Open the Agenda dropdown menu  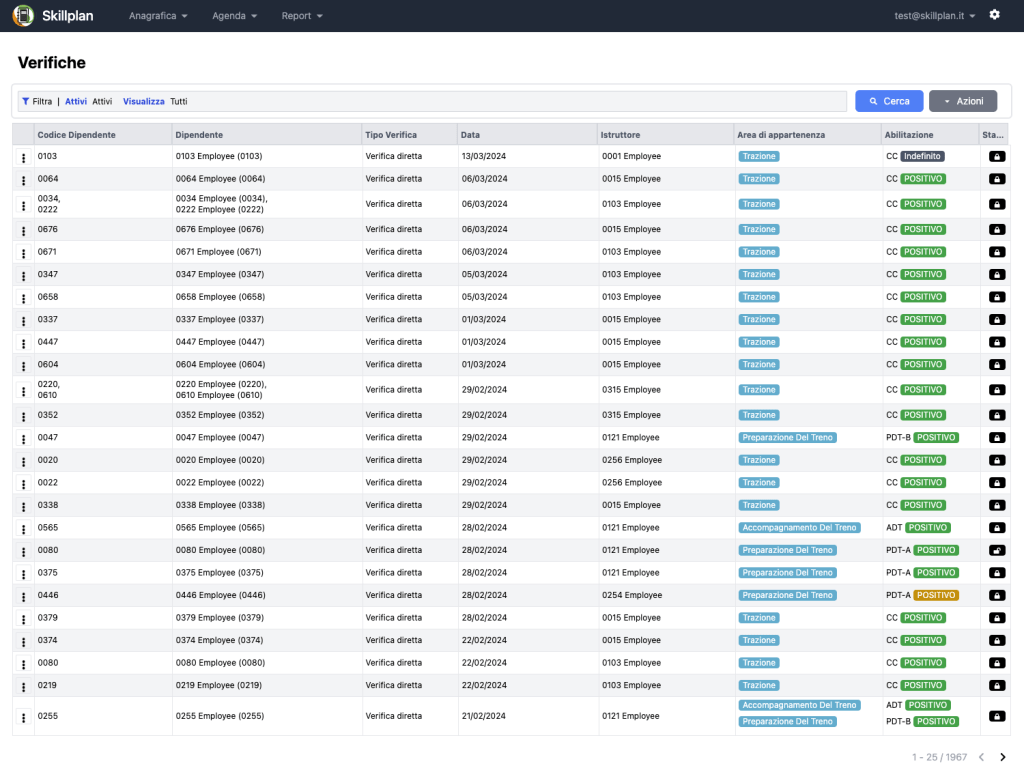click(234, 16)
